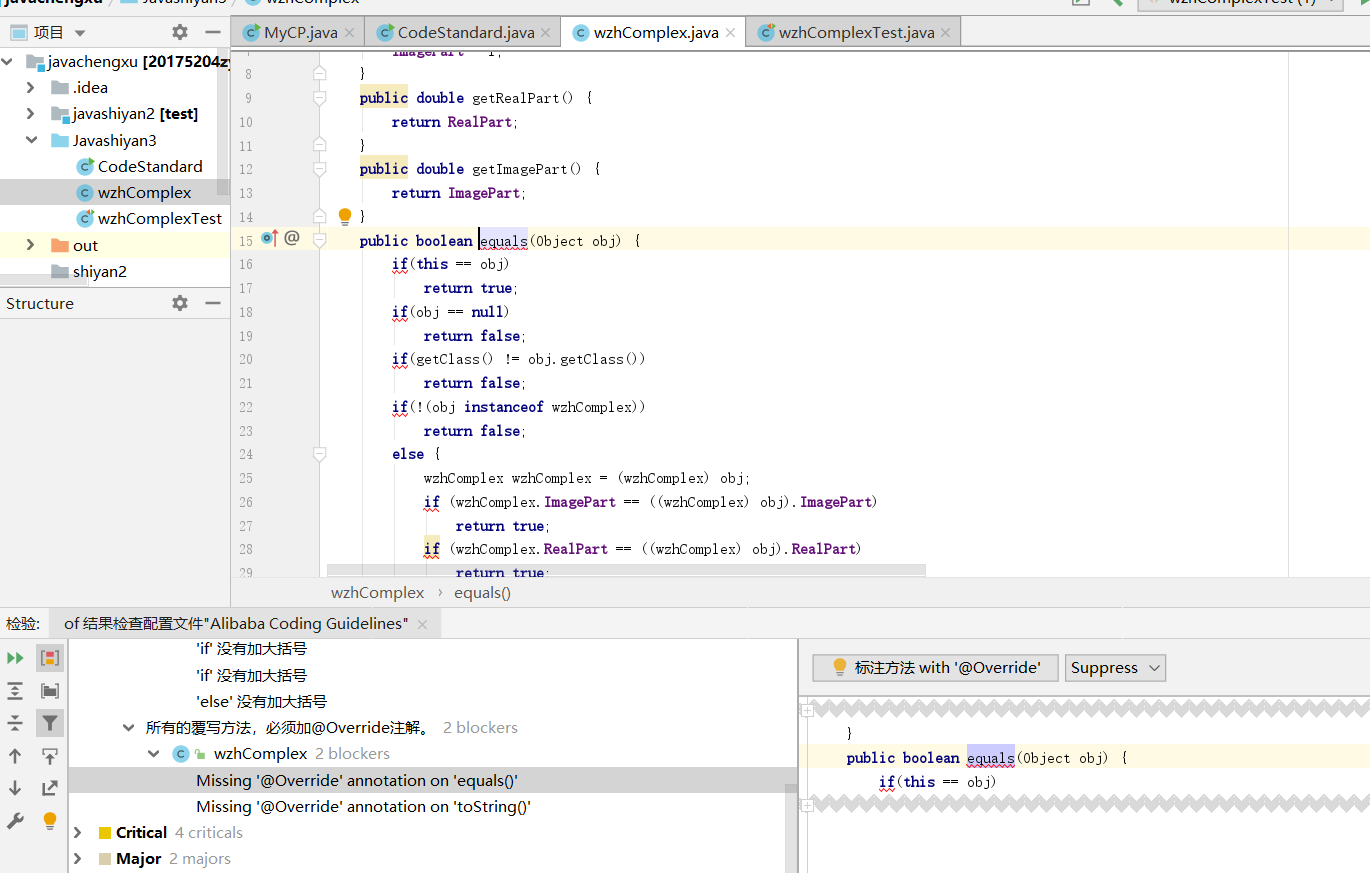Click wzhComplex in the breadcrumb bar

pyautogui.click(x=378, y=592)
